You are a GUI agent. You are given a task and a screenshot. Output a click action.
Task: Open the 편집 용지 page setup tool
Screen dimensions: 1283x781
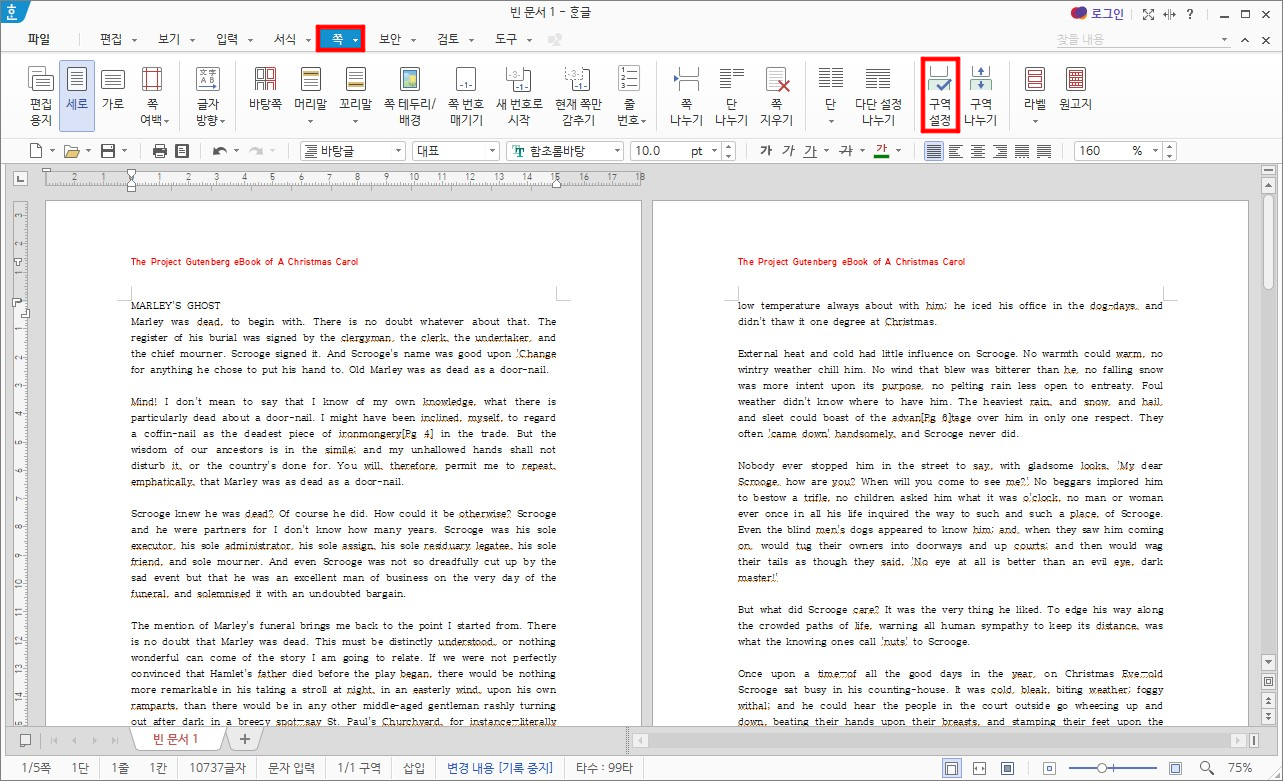coord(41,95)
